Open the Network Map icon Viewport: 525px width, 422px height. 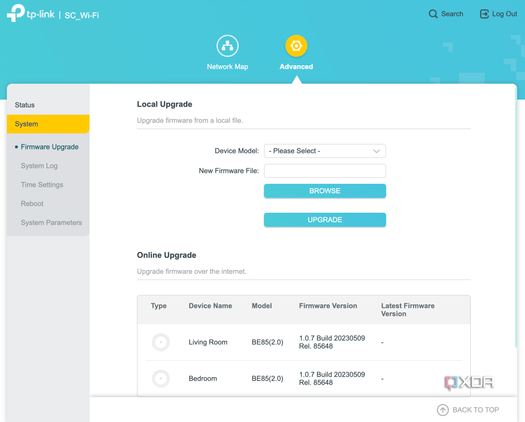pos(227,46)
